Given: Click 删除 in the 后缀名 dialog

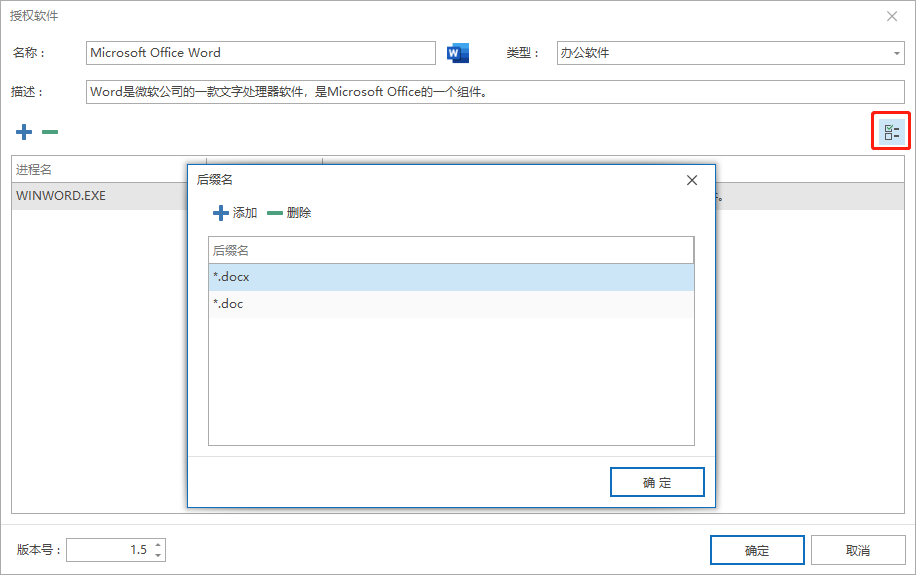Looking at the screenshot, I should 289,213.
